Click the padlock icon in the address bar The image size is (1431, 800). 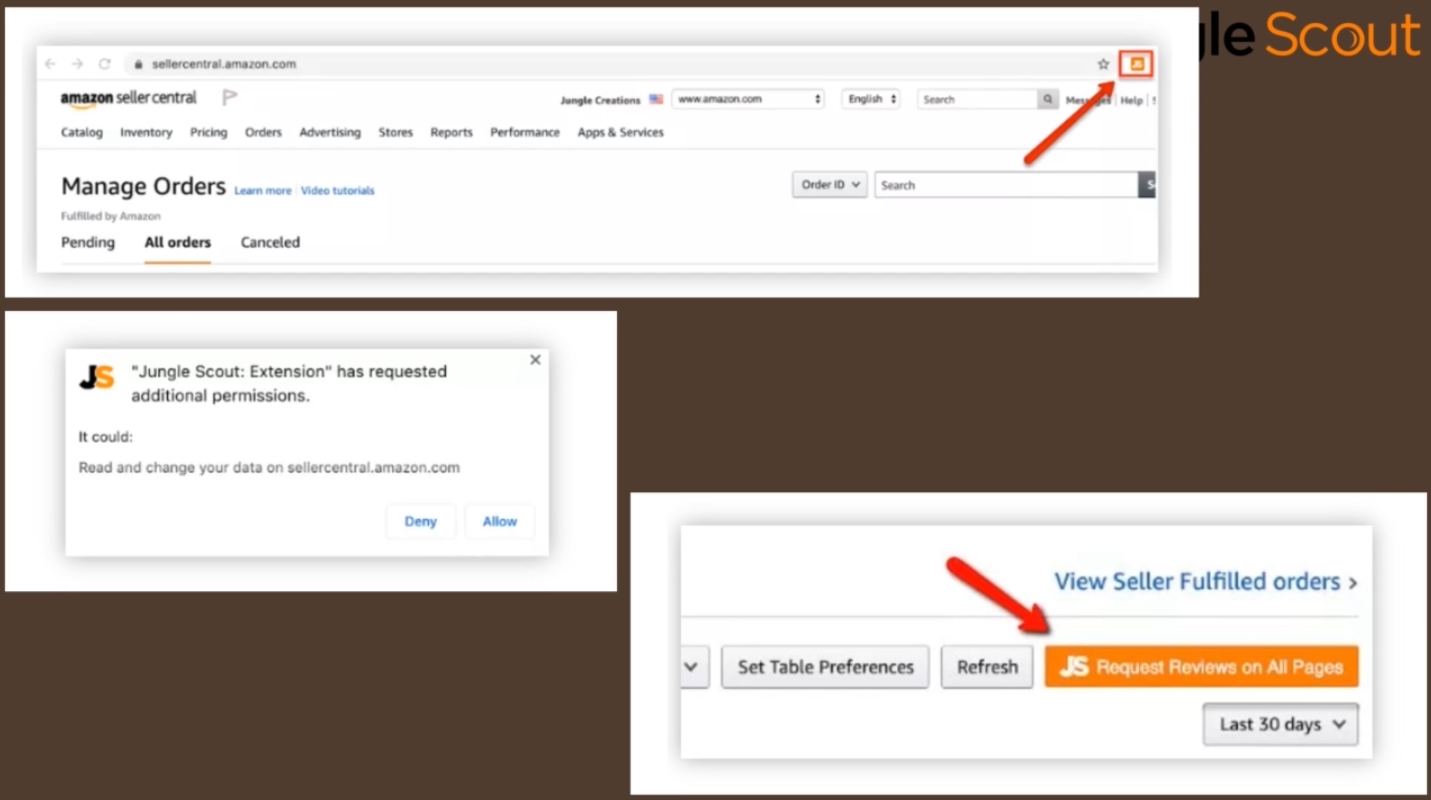click(x=139, y=64)
